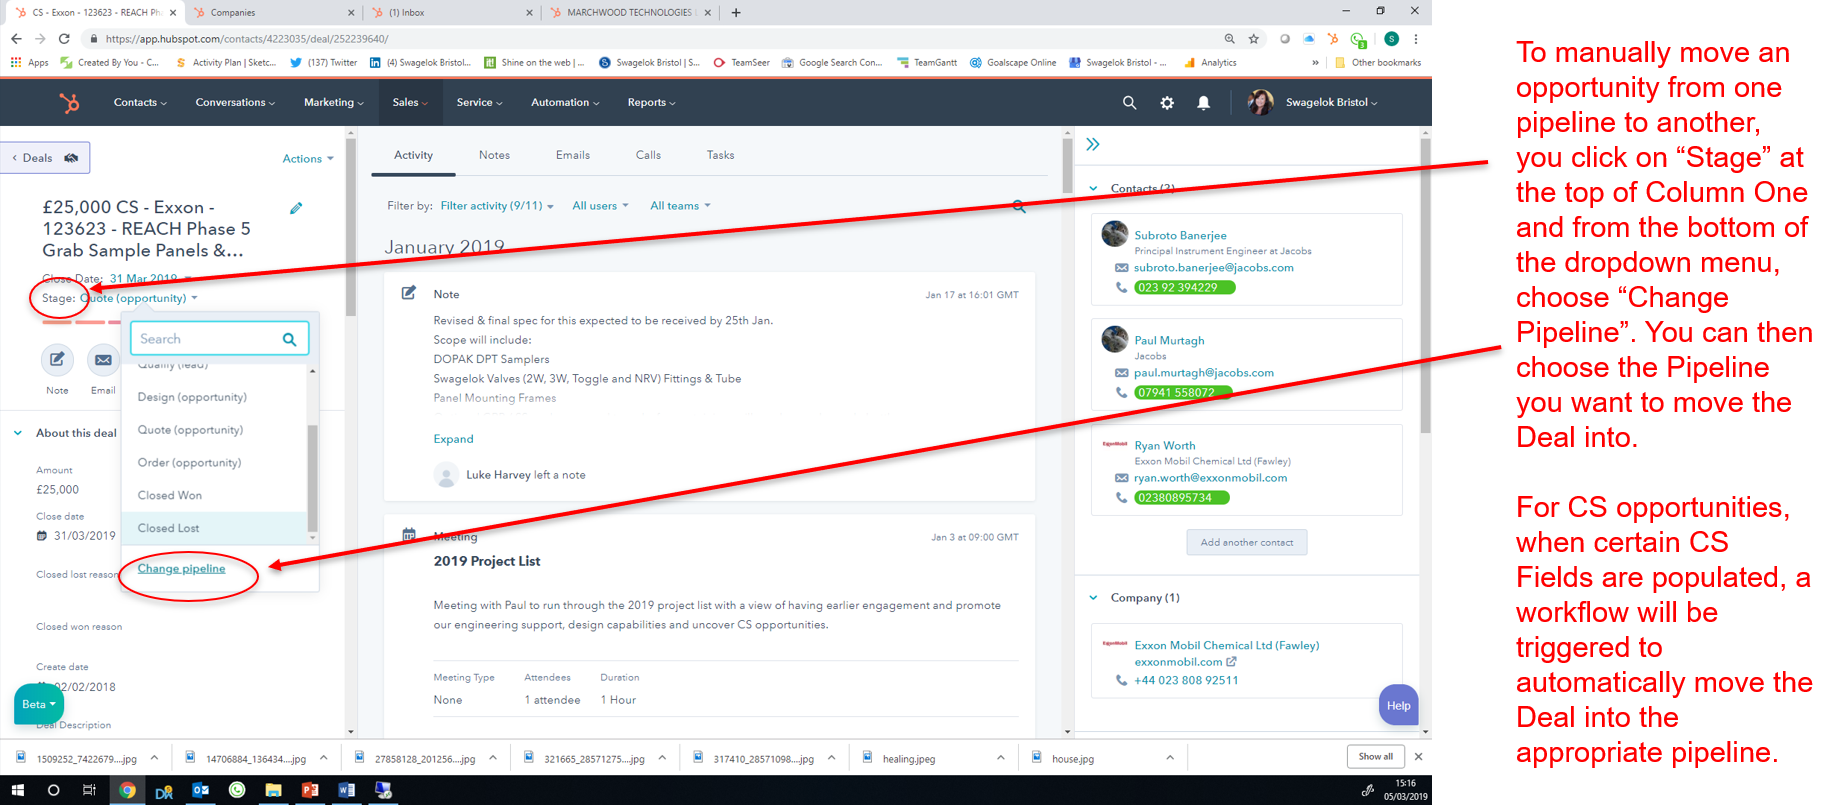Compose an Email using the Email icon
The height and width of the screenshot is (805, 1840).
[103, 359]
